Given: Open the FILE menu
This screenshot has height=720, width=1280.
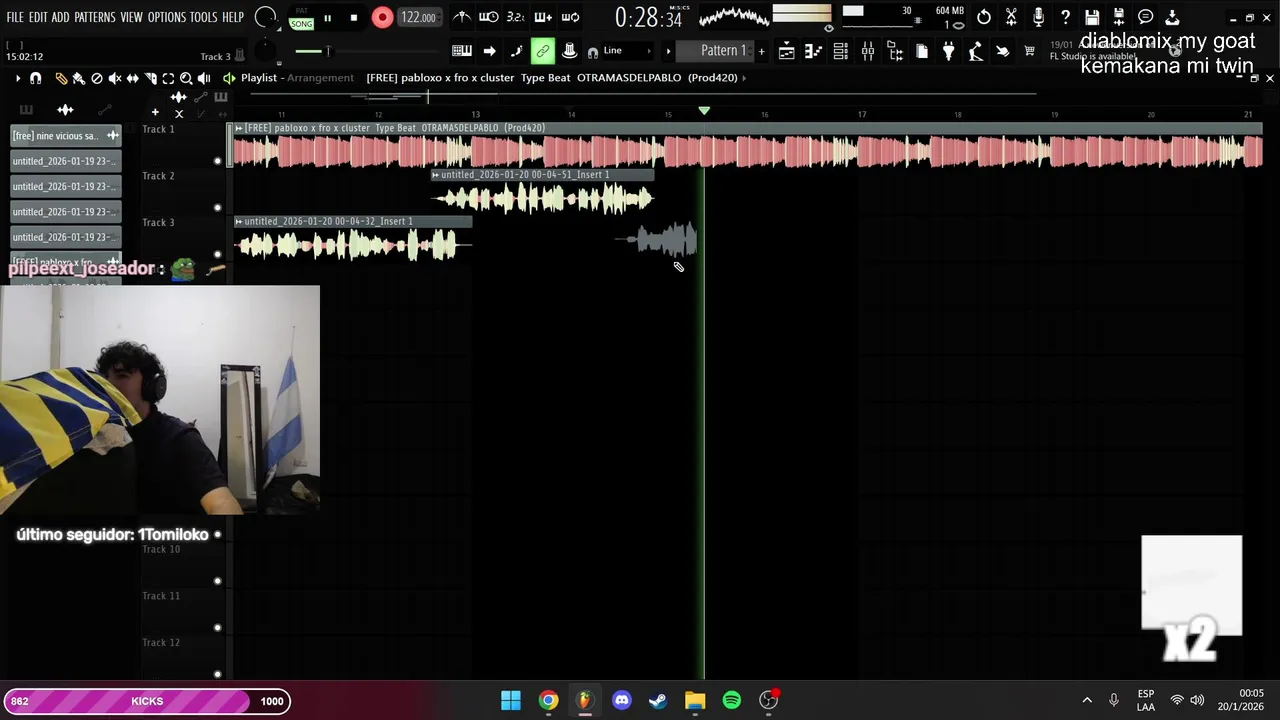Looking at the screenshot, I should [x=15, y=17].
